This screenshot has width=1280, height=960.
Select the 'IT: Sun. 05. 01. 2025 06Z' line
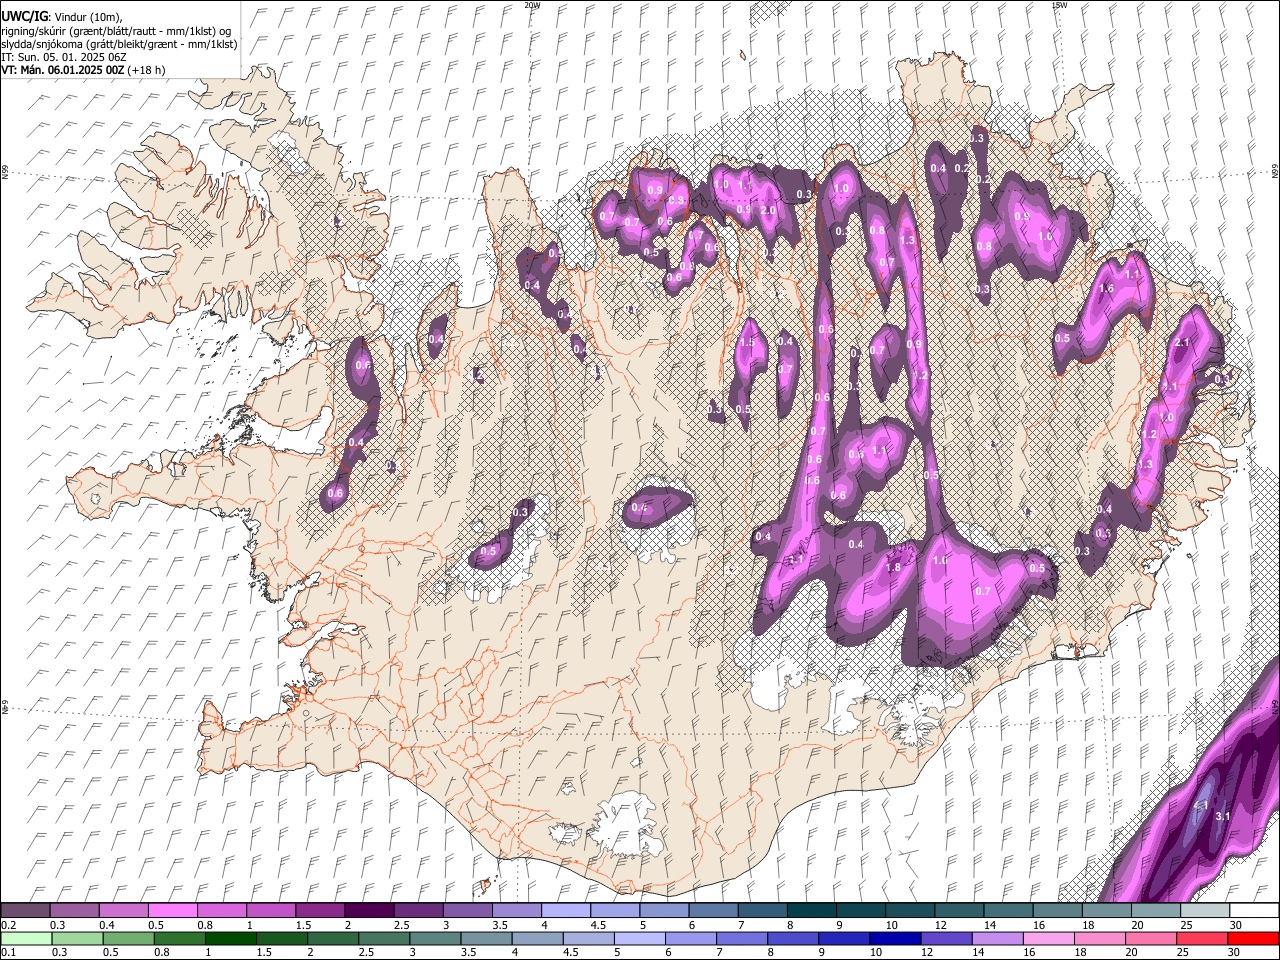point(63,57)
